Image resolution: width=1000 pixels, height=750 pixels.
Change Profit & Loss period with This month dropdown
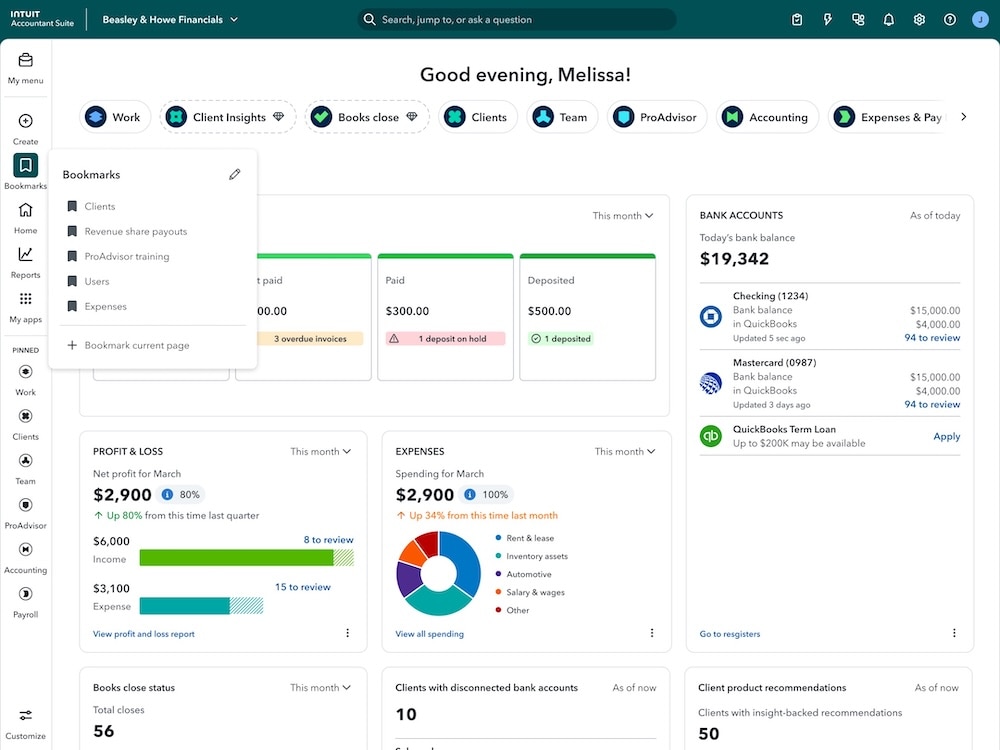(x=320, y=451)
